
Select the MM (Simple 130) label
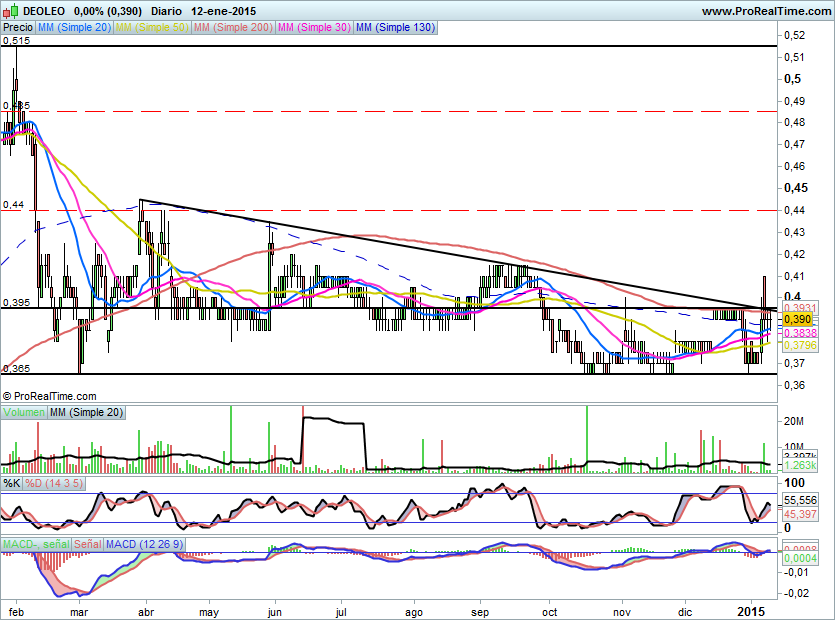(395, 27)
